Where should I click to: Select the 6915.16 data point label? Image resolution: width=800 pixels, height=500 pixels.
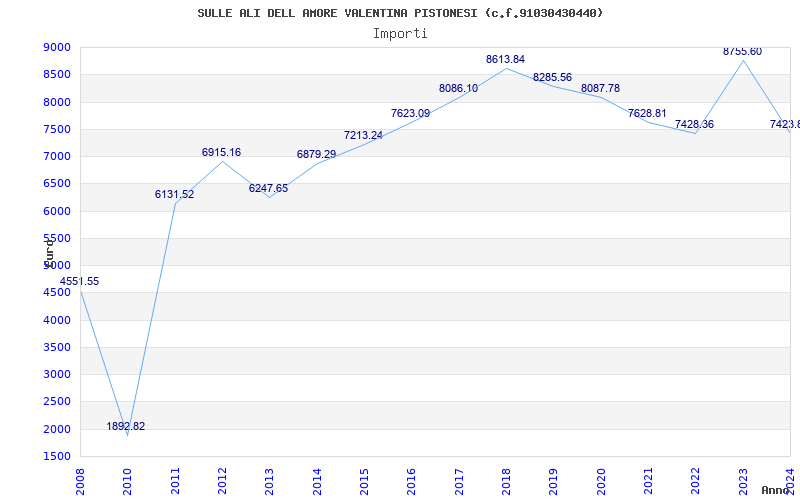[221, 152]
